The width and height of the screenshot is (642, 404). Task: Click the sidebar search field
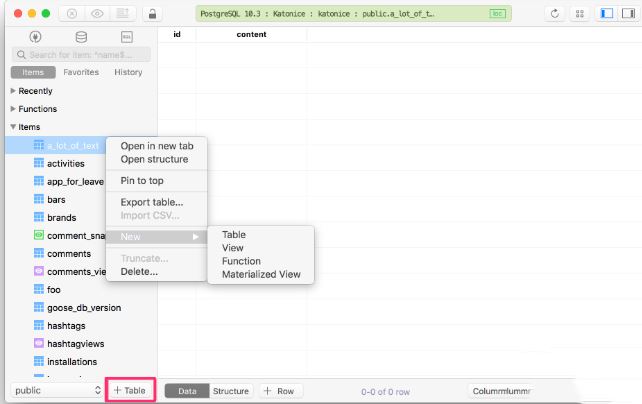click(x=81, y=54)
